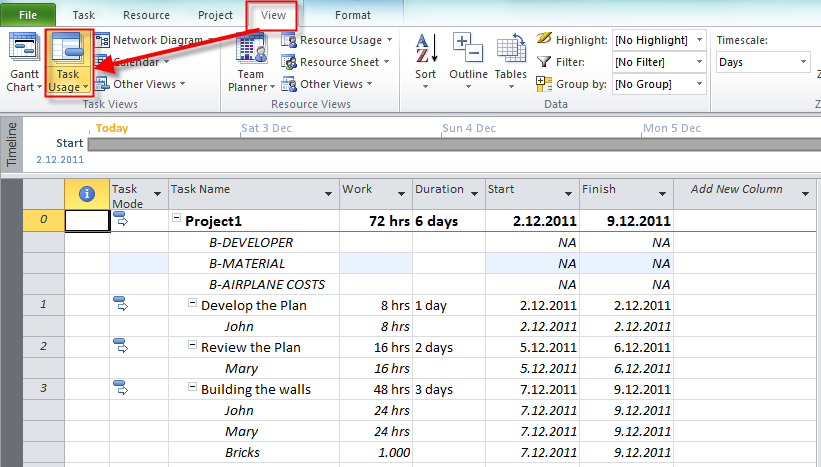Switch to the Resource ribbon tab

point(146,15)
